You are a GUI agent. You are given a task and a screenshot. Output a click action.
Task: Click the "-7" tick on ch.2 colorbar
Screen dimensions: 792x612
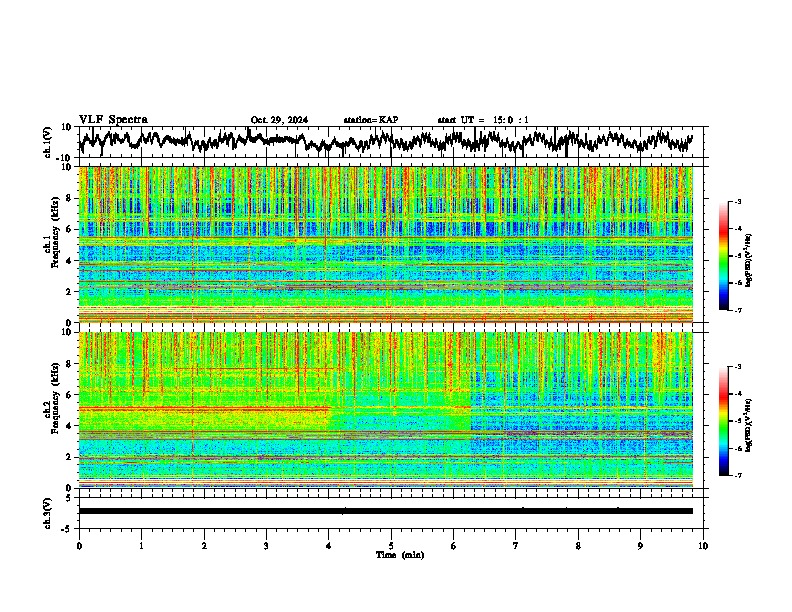[737, 475]
